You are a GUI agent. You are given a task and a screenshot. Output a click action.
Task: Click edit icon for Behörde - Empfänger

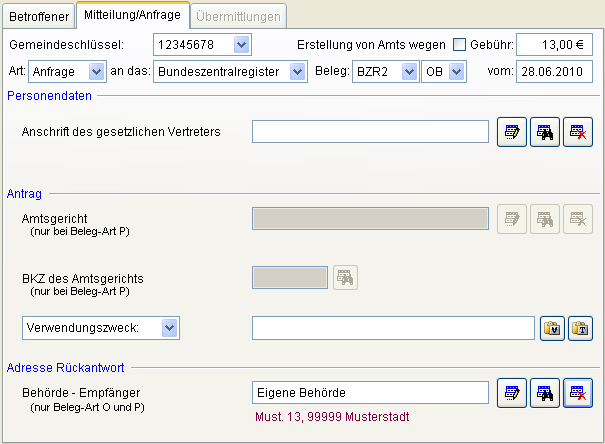pyautogui.click(x=512, y=393)
